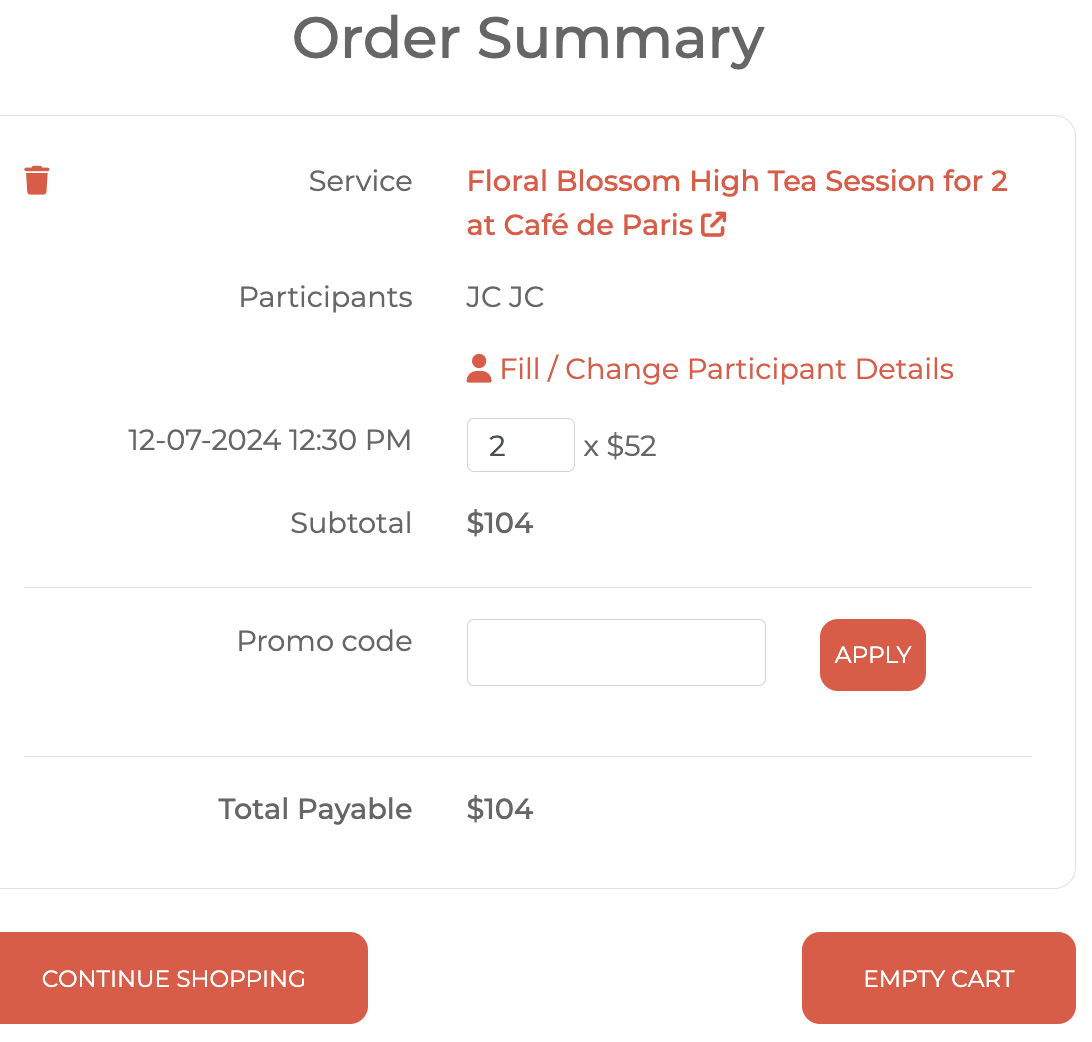Click the x $52 unit price
The height and width of the screenshot is (1042, 1092).
620,446
